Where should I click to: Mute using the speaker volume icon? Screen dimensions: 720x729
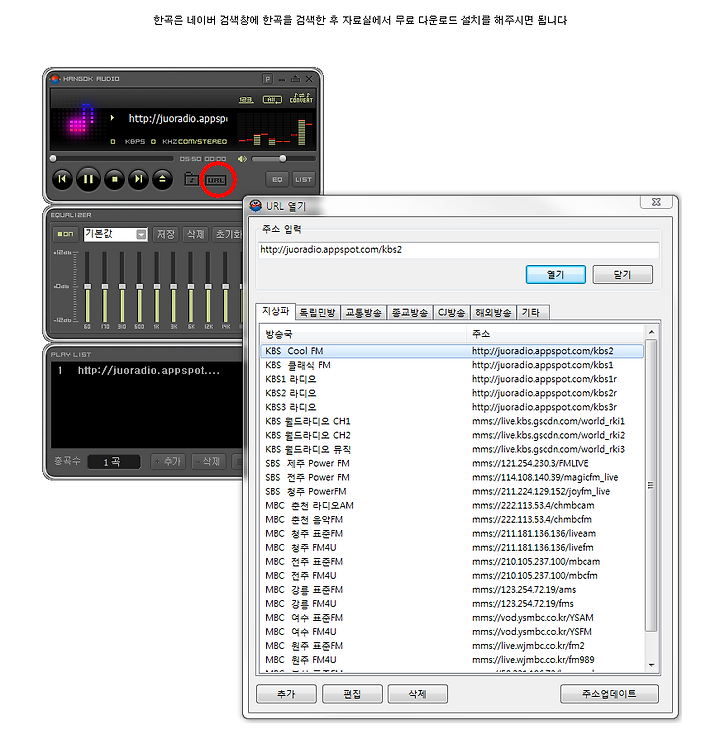[x=242, y=159]
